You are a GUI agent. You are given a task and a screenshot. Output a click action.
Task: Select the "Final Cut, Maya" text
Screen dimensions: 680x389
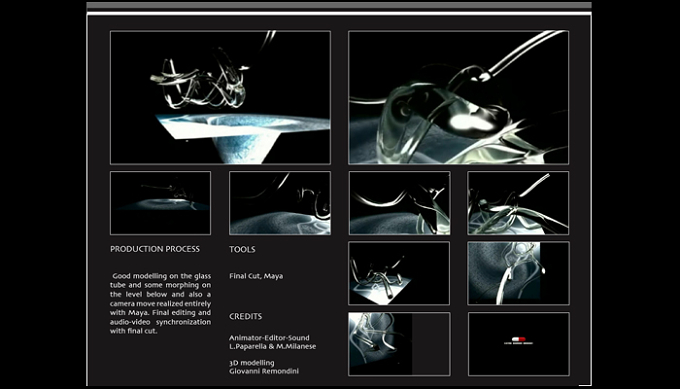(x=256, y=276)
